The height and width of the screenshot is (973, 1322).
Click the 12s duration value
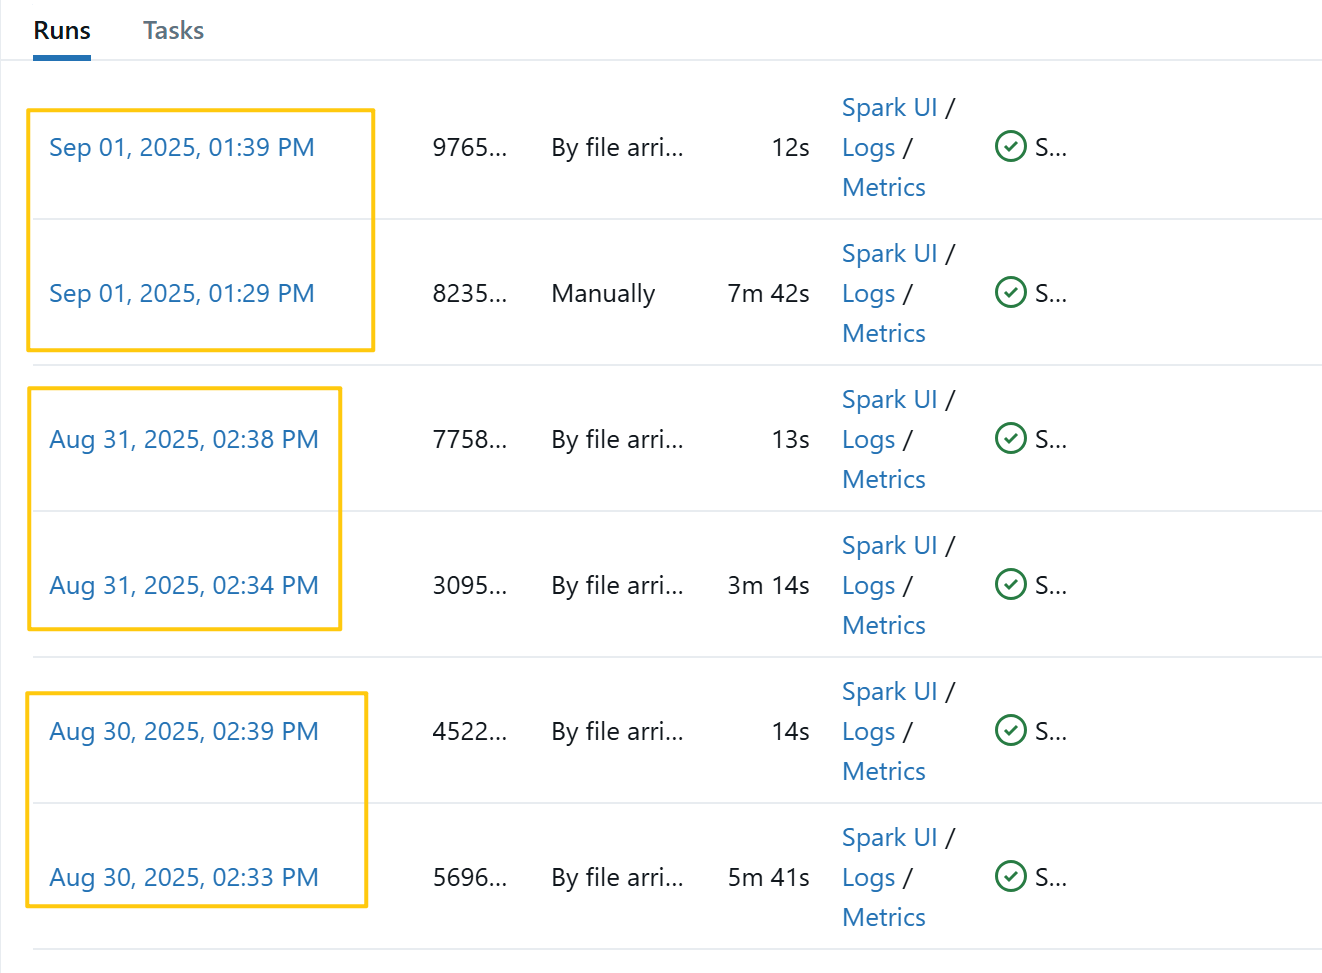point(790,147)
